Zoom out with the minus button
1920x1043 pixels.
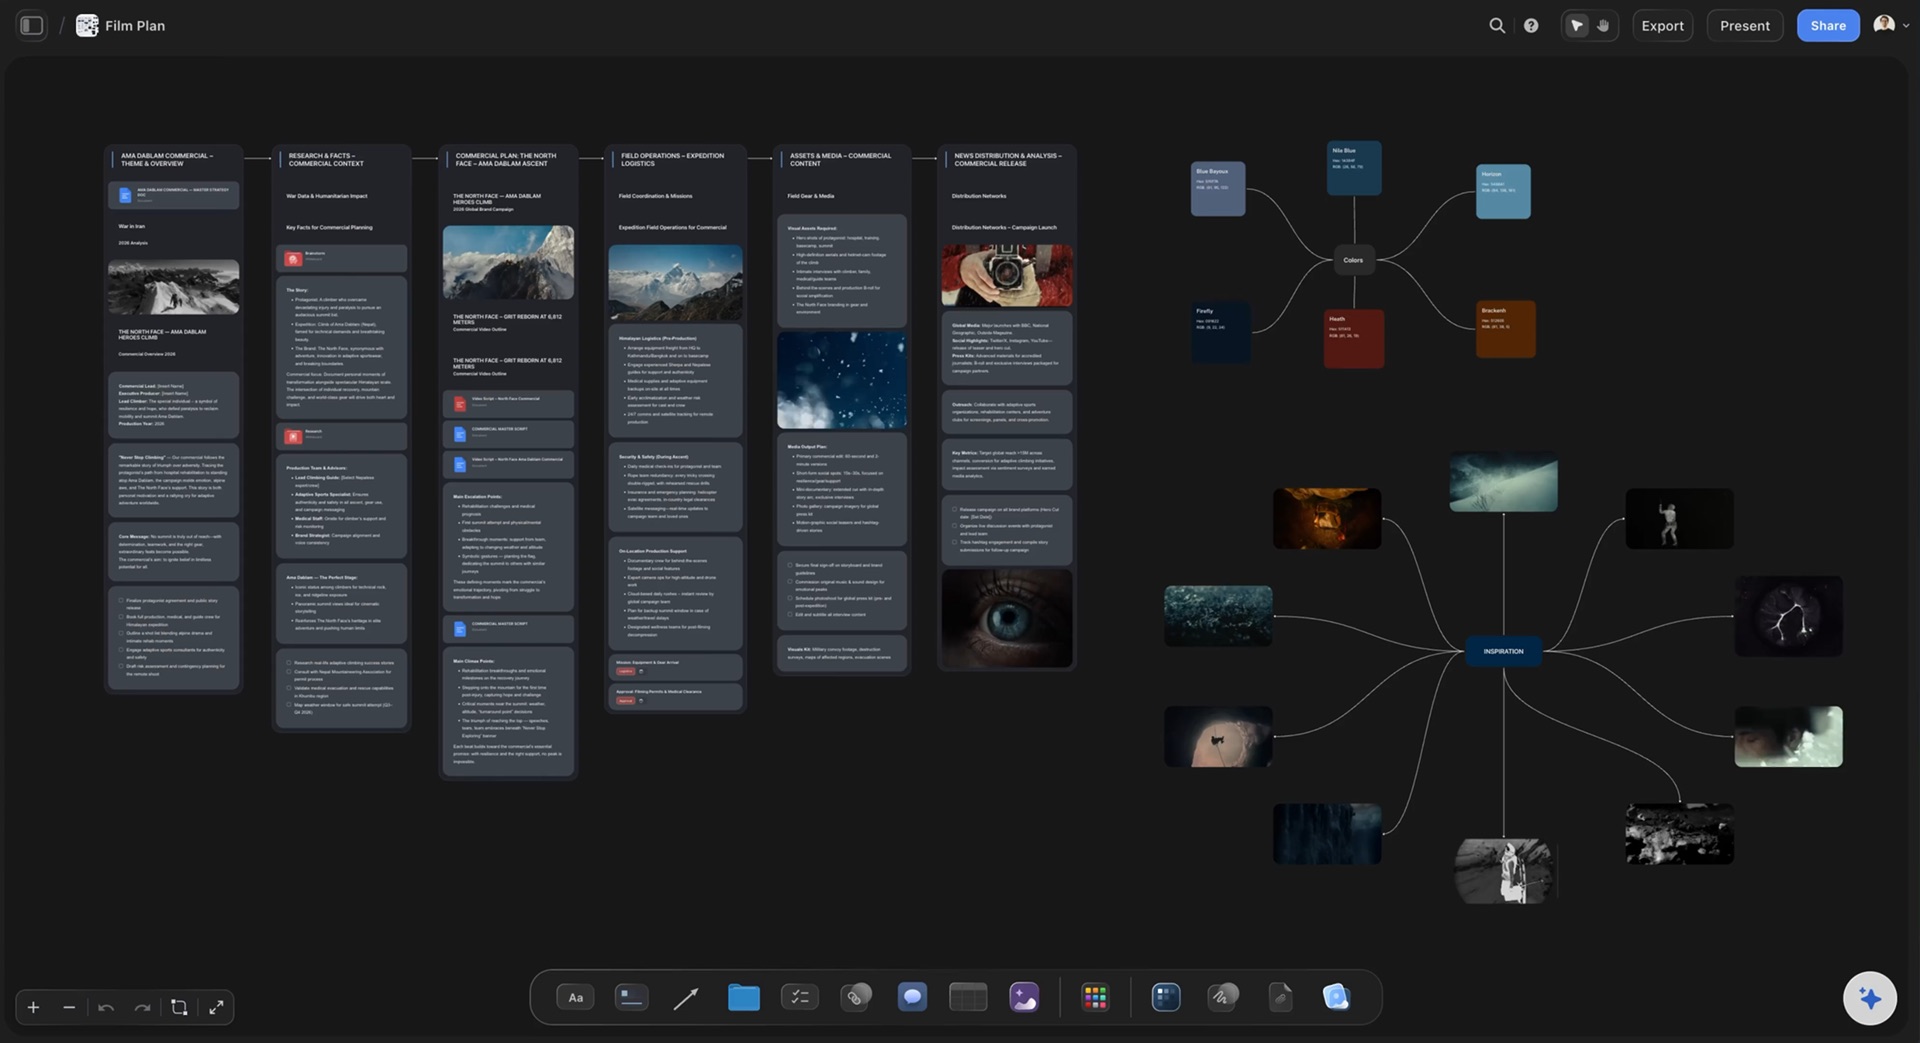click(69, 1007)
